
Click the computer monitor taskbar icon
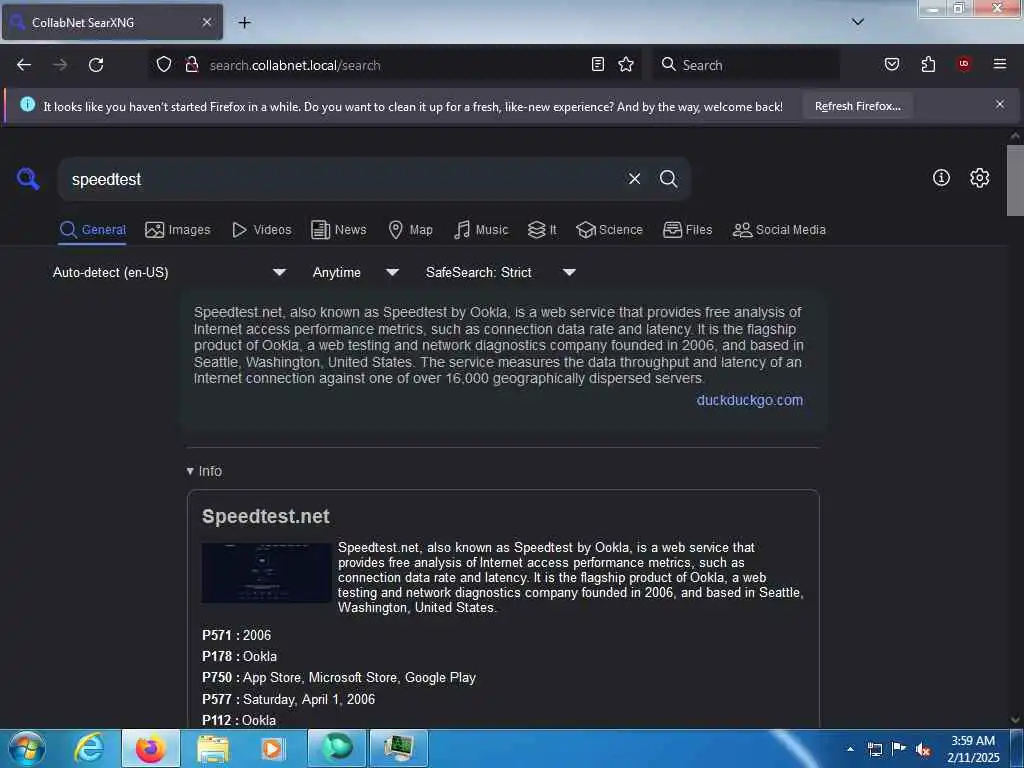[399, 748]
